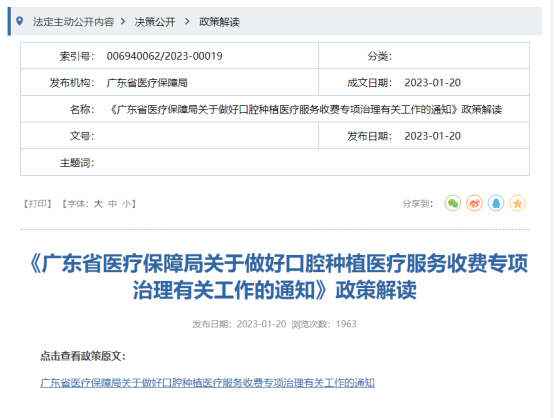Set font size to 中
Screen dimensions: 554x418
(x=112, y=204)
